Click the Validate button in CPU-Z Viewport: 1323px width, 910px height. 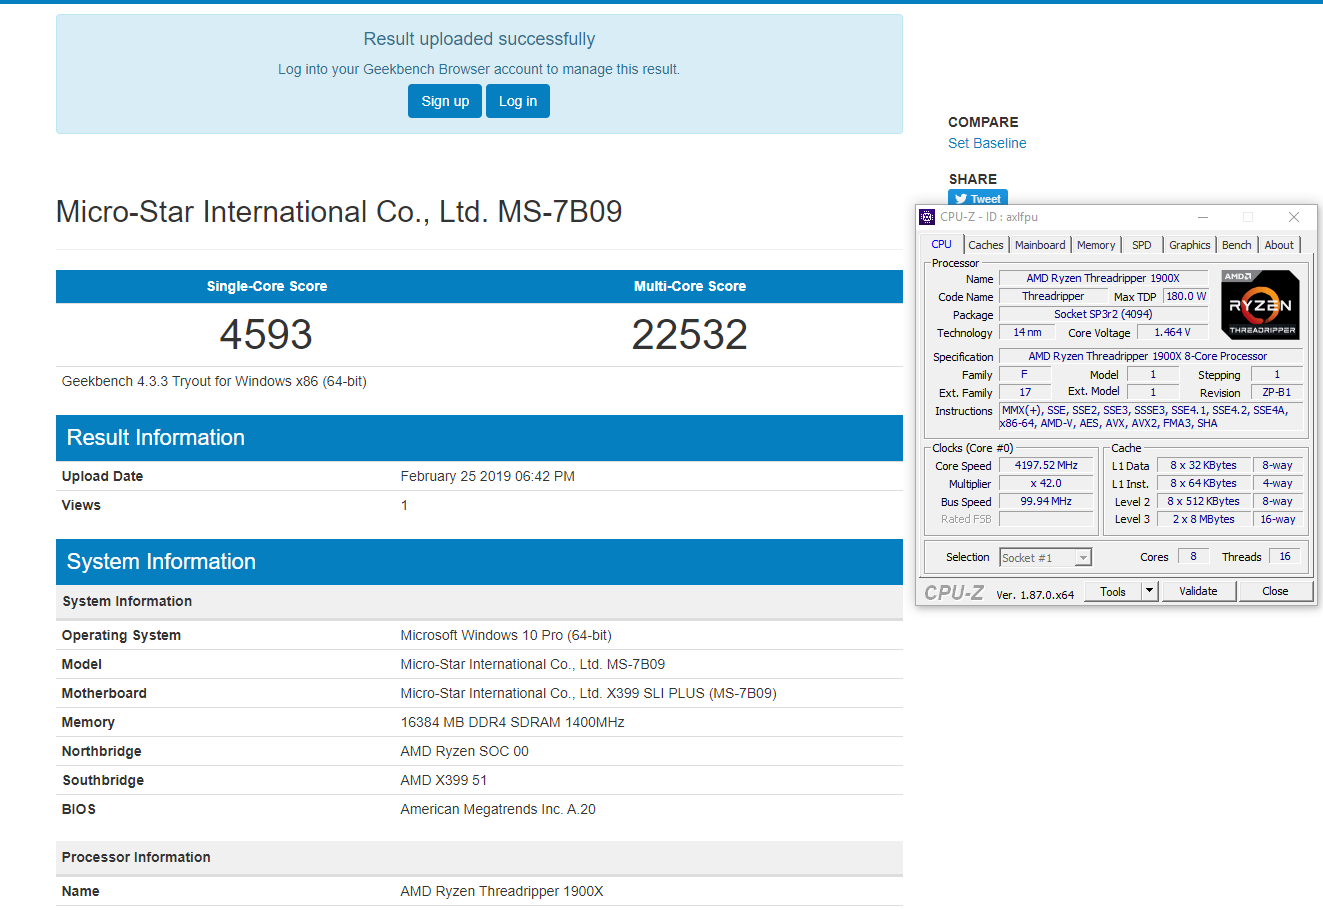(x=1198, y=591)
